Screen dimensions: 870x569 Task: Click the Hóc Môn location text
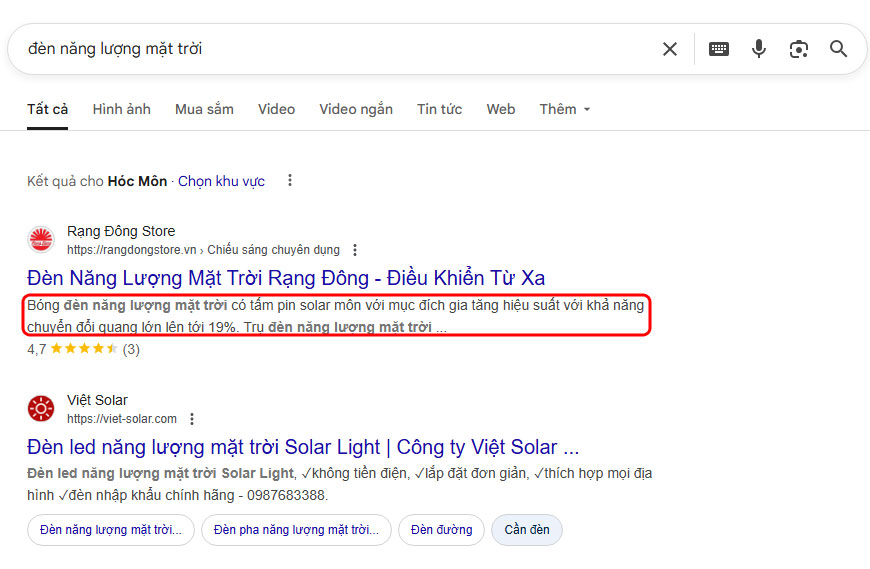137,181
